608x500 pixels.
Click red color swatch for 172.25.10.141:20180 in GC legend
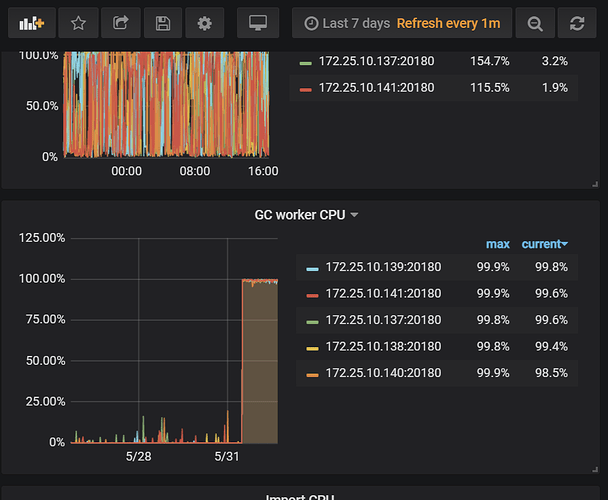[312, 294]
